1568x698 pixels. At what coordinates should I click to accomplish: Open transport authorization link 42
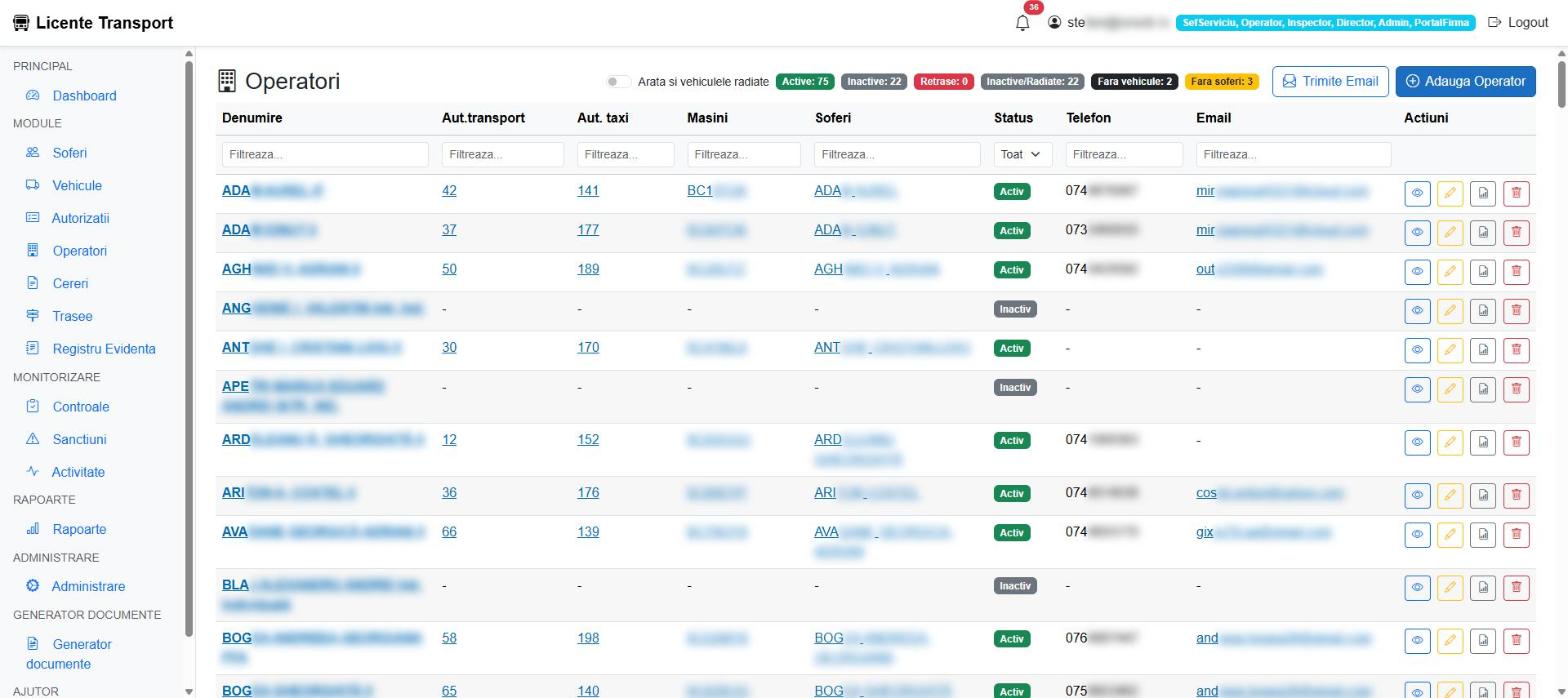tap(449, 191)
